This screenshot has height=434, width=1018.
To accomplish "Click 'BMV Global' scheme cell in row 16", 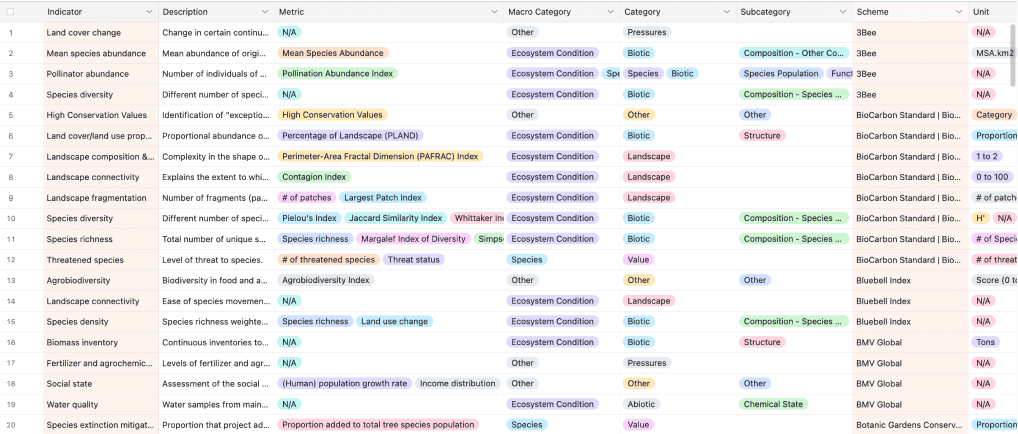I will [x=910, y=342].
